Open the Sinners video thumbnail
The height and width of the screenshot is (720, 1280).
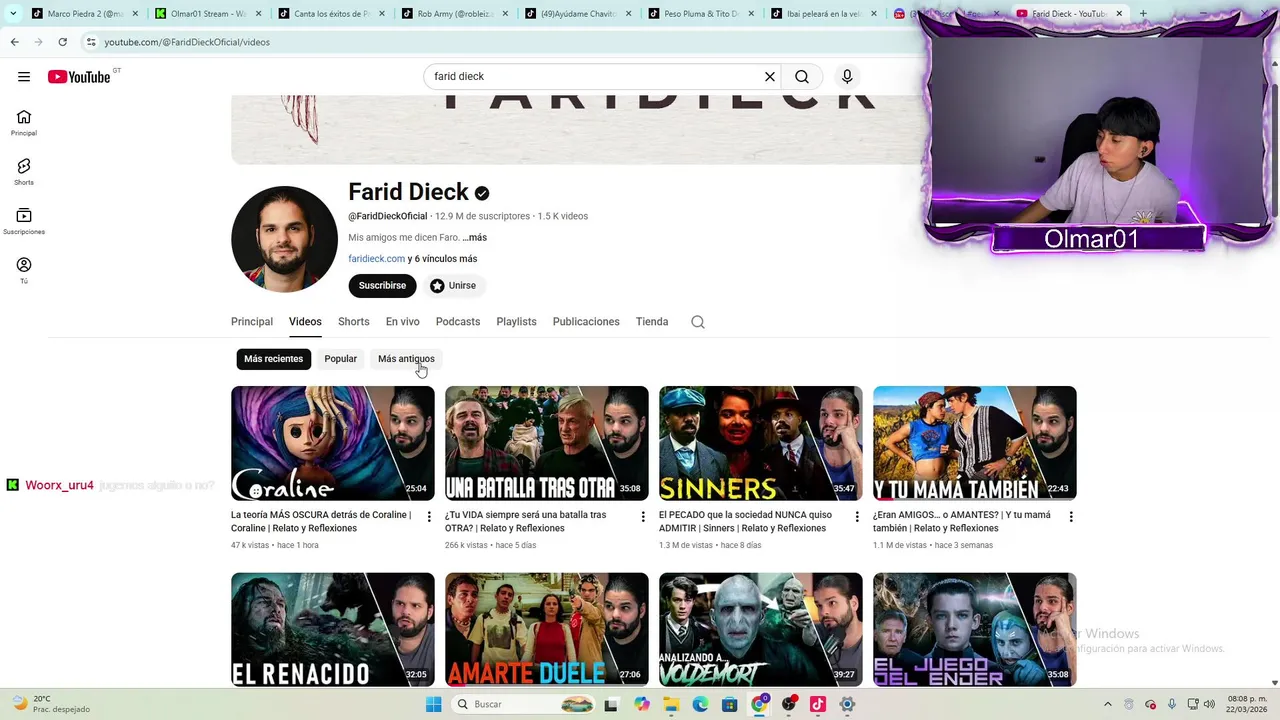[x=761, y=443]
